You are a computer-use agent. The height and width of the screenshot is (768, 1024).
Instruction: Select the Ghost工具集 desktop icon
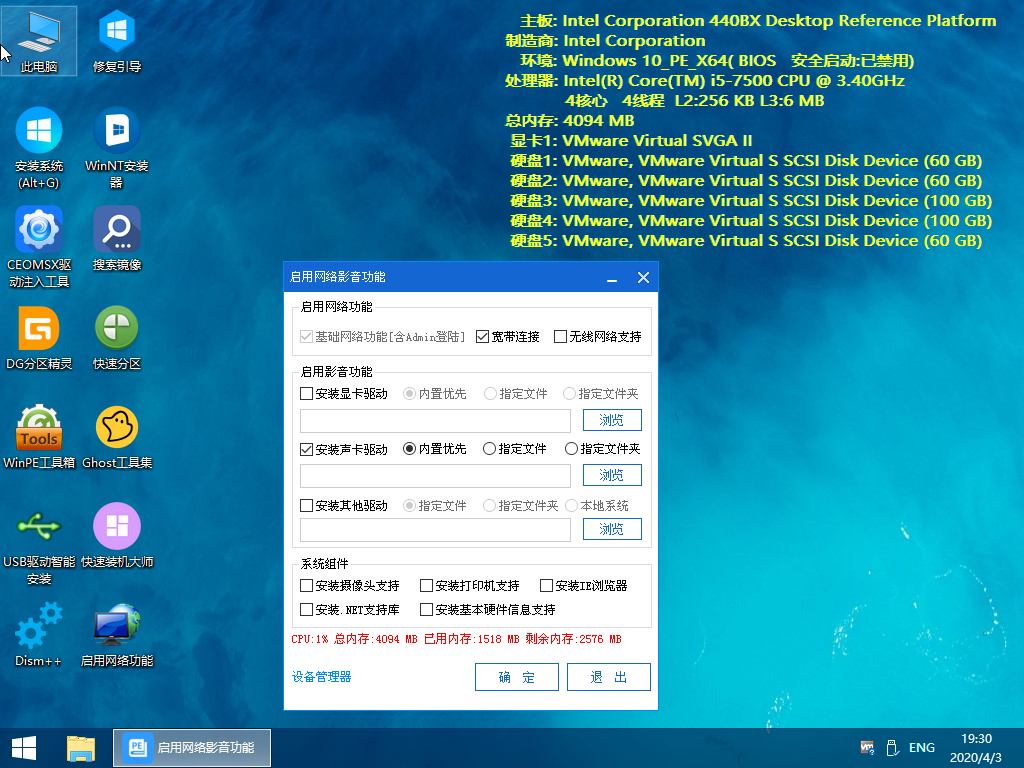(x=117, y=437)
